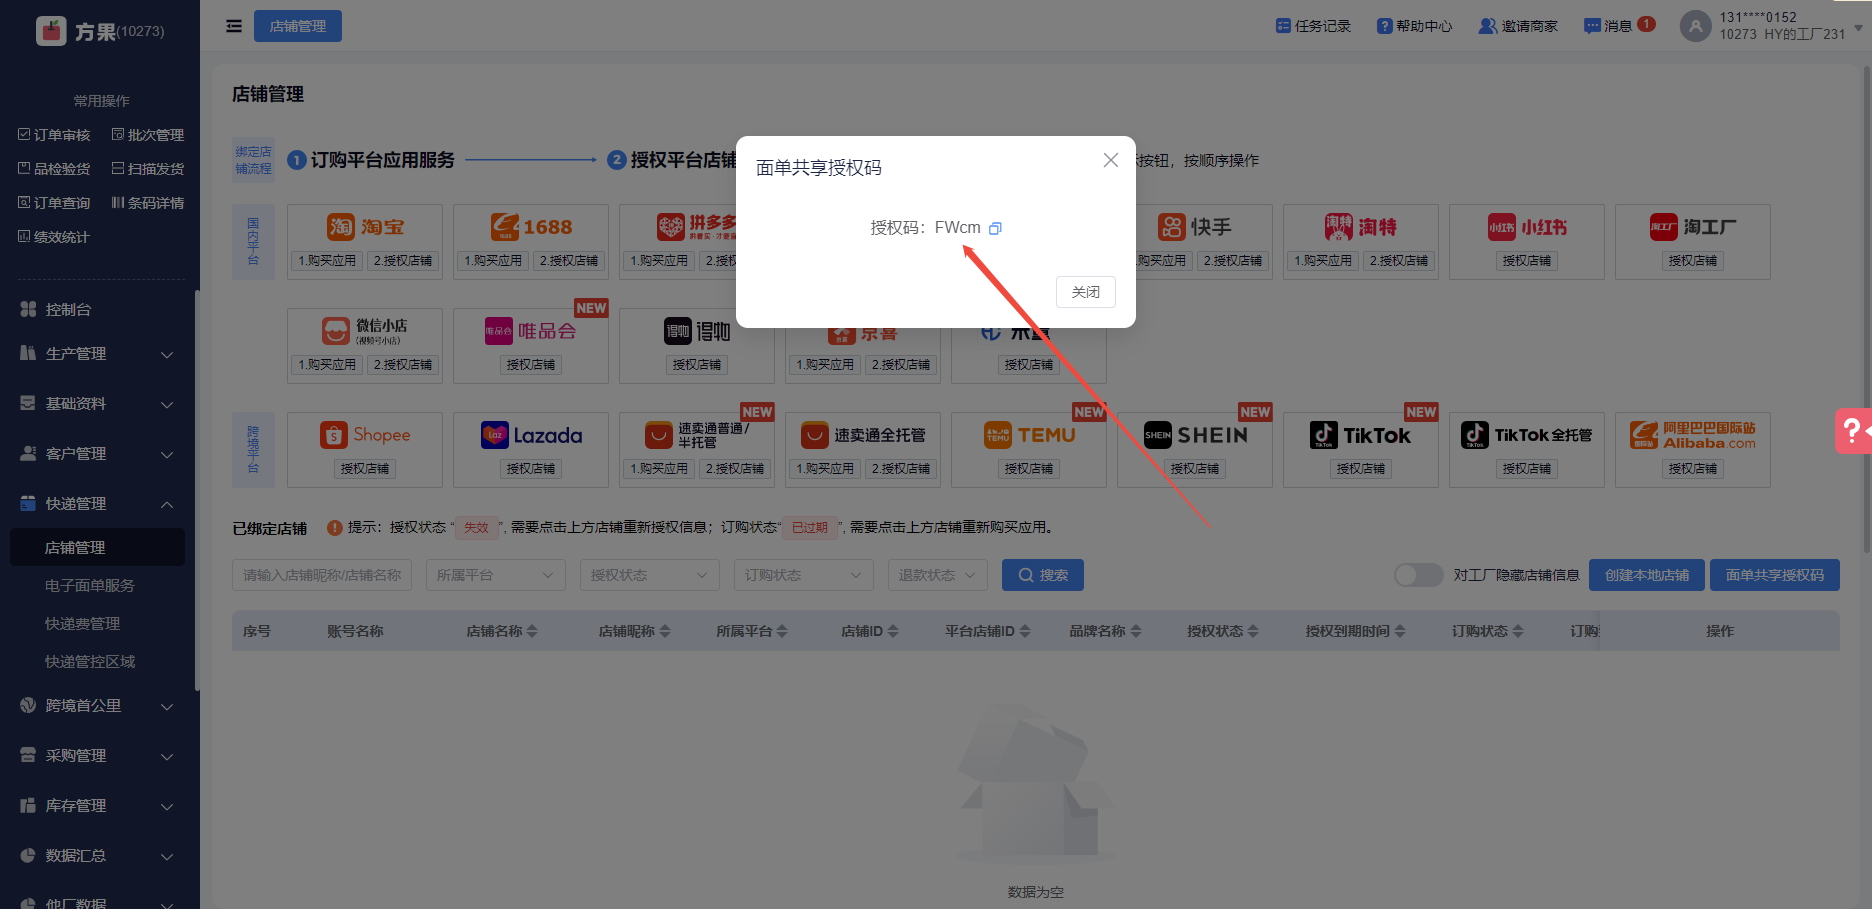The width and height of the screenshot is (1872, 909).
Task: Open 订单查询 shortcut
Action: (x=54, y=203)
